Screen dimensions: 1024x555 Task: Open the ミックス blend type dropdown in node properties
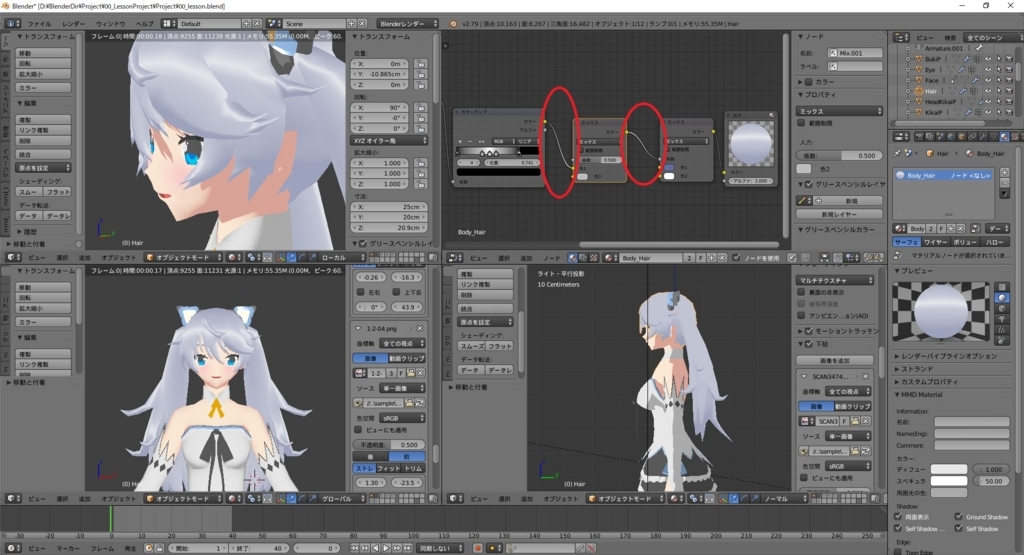click(x=840, y=111)
